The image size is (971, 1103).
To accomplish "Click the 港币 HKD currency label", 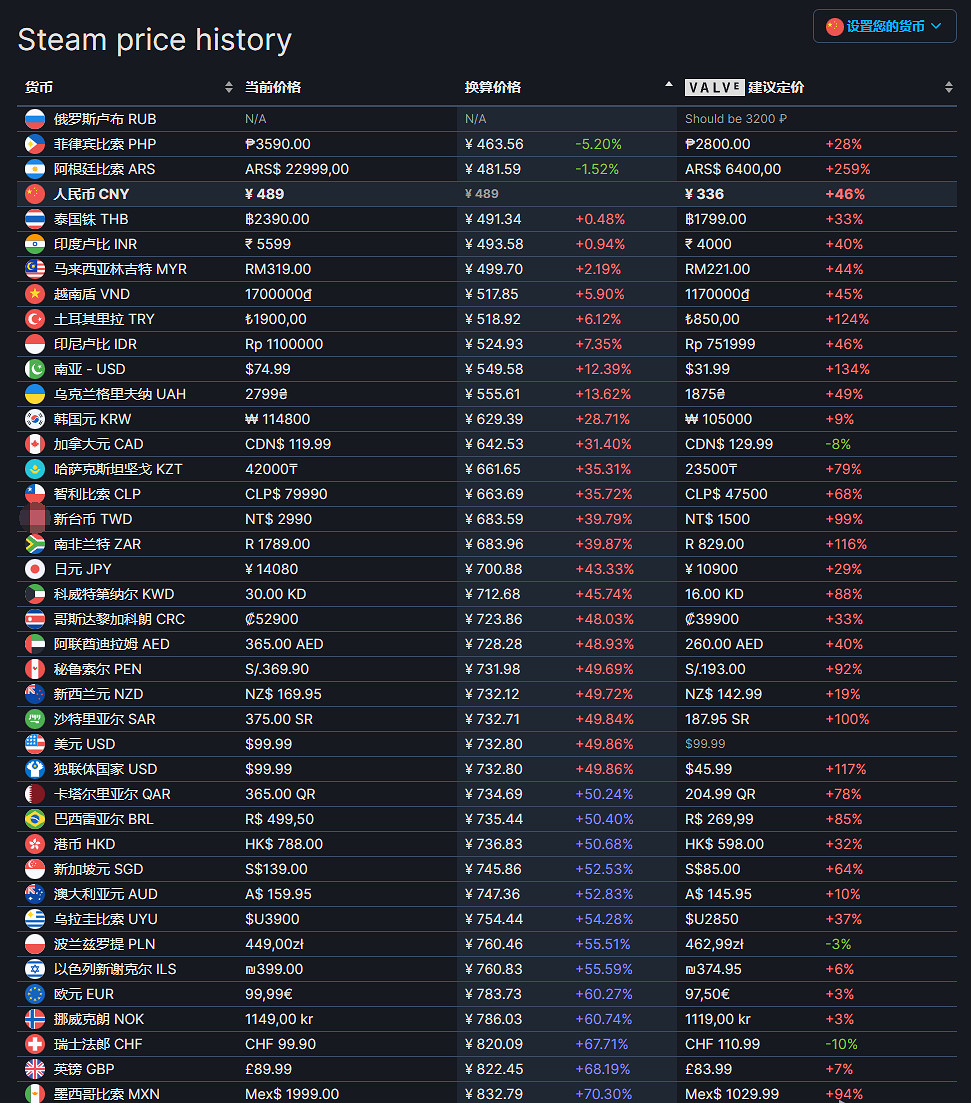I will click(84, 844).
